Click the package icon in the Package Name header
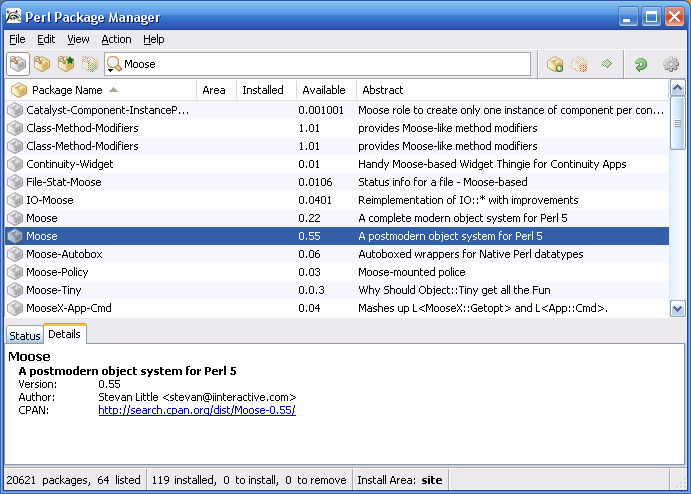The width and height of the screenshot is (691, 494). point(19,90)
